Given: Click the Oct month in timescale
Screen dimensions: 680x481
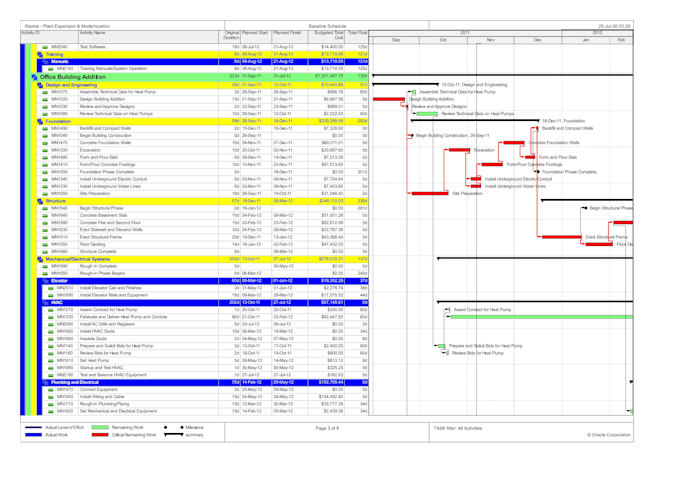Looking at the screenshot, I should pyautogui.click(x=443, y=40).
